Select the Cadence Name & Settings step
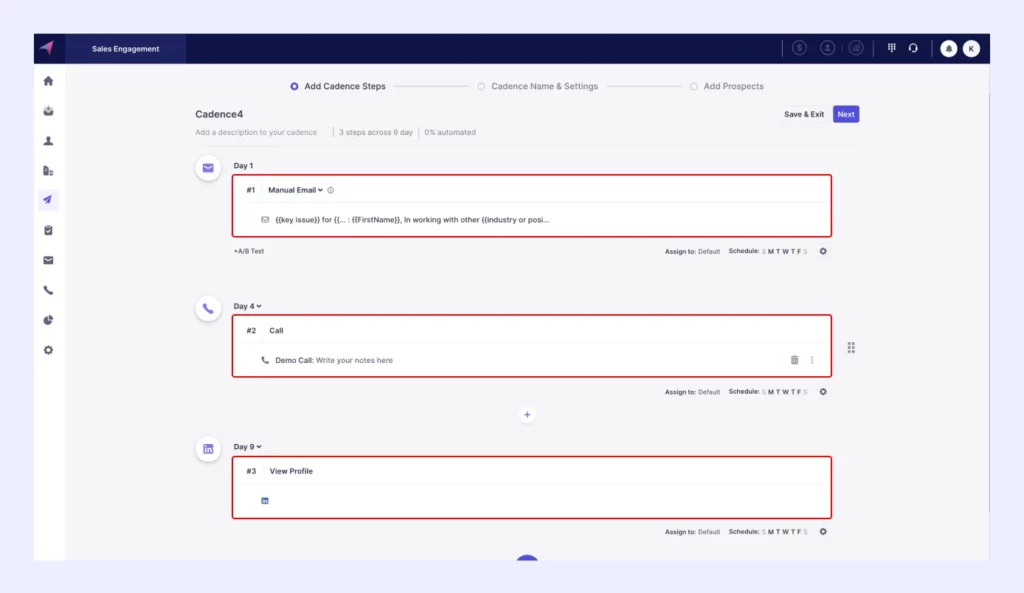This screenshot has height=593, width=1024. tap(482, 87)
